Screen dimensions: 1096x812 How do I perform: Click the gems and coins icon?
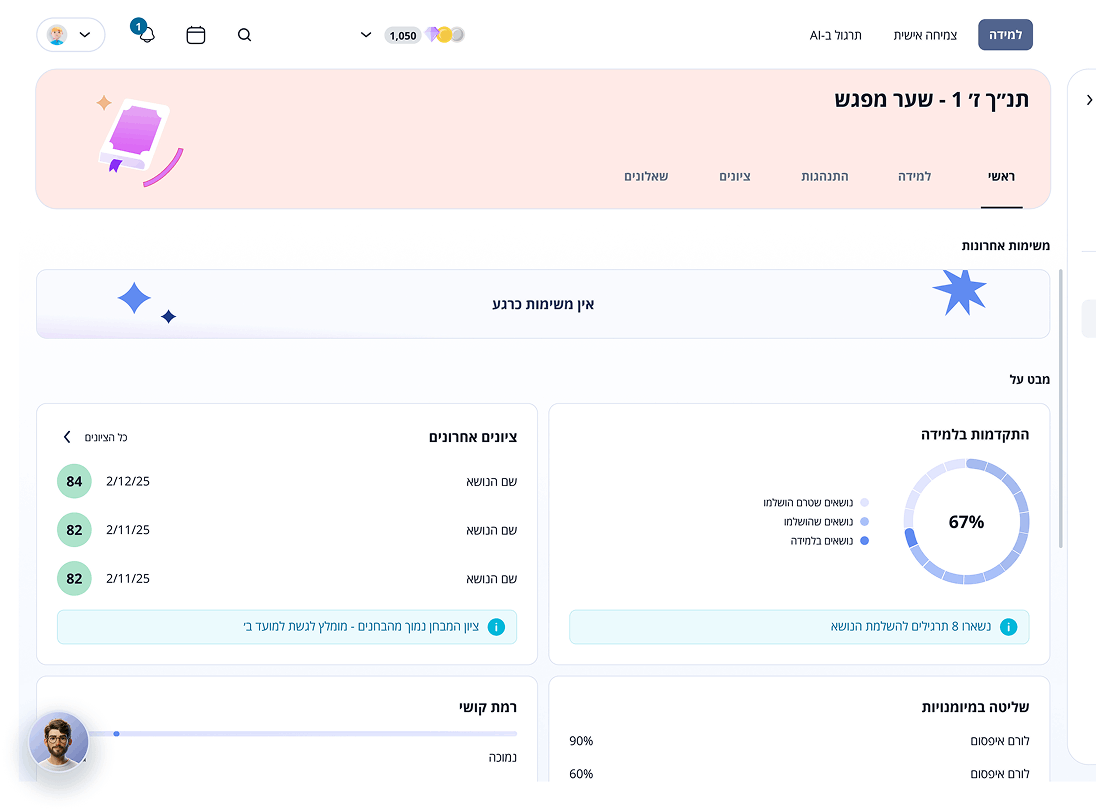tap(445, 34)
